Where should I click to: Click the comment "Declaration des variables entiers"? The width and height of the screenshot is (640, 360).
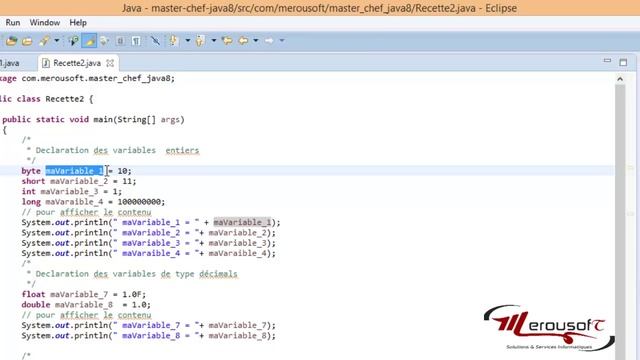(118, 150)
